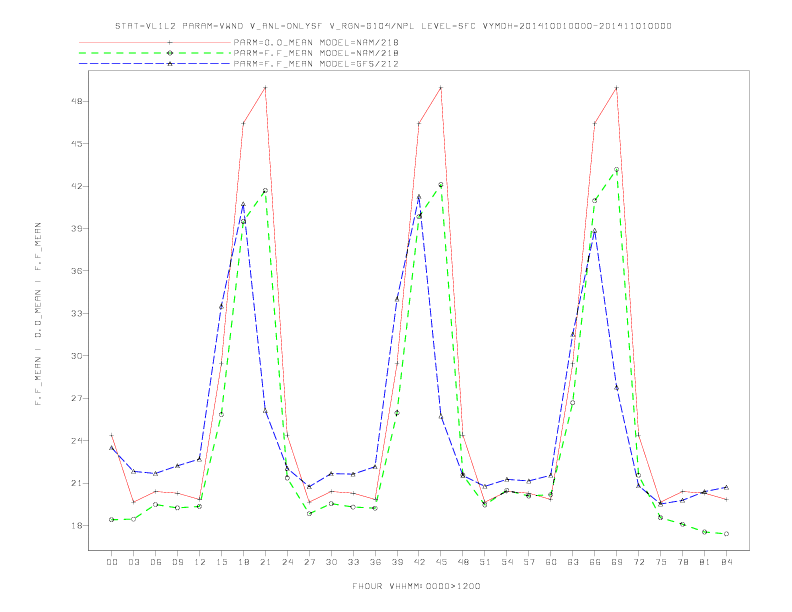Click x-axis forecast hour label 15
The width and height of the screenshot is (792, 612).
pyautogui.click(x=221, y=562)
